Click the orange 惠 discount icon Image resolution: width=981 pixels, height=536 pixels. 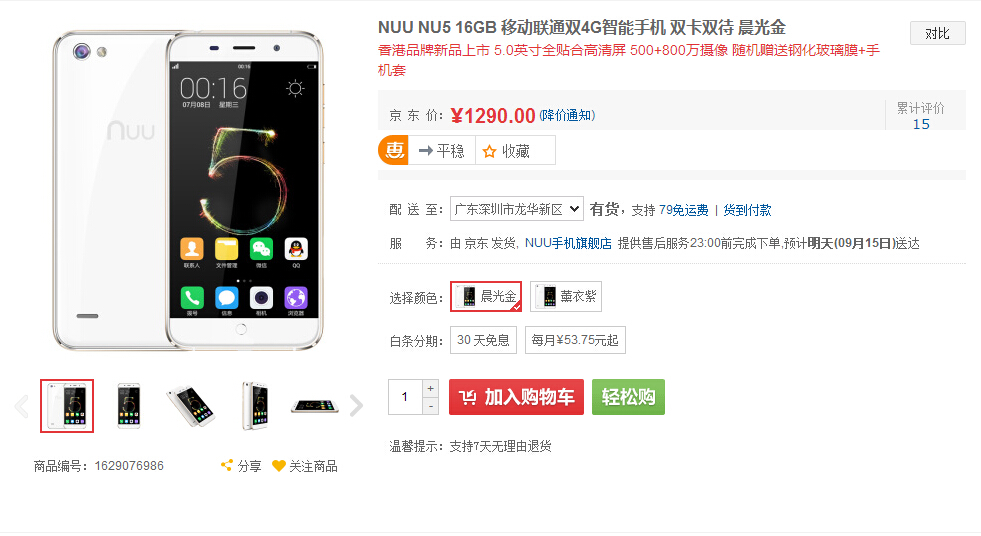point(394,151)
